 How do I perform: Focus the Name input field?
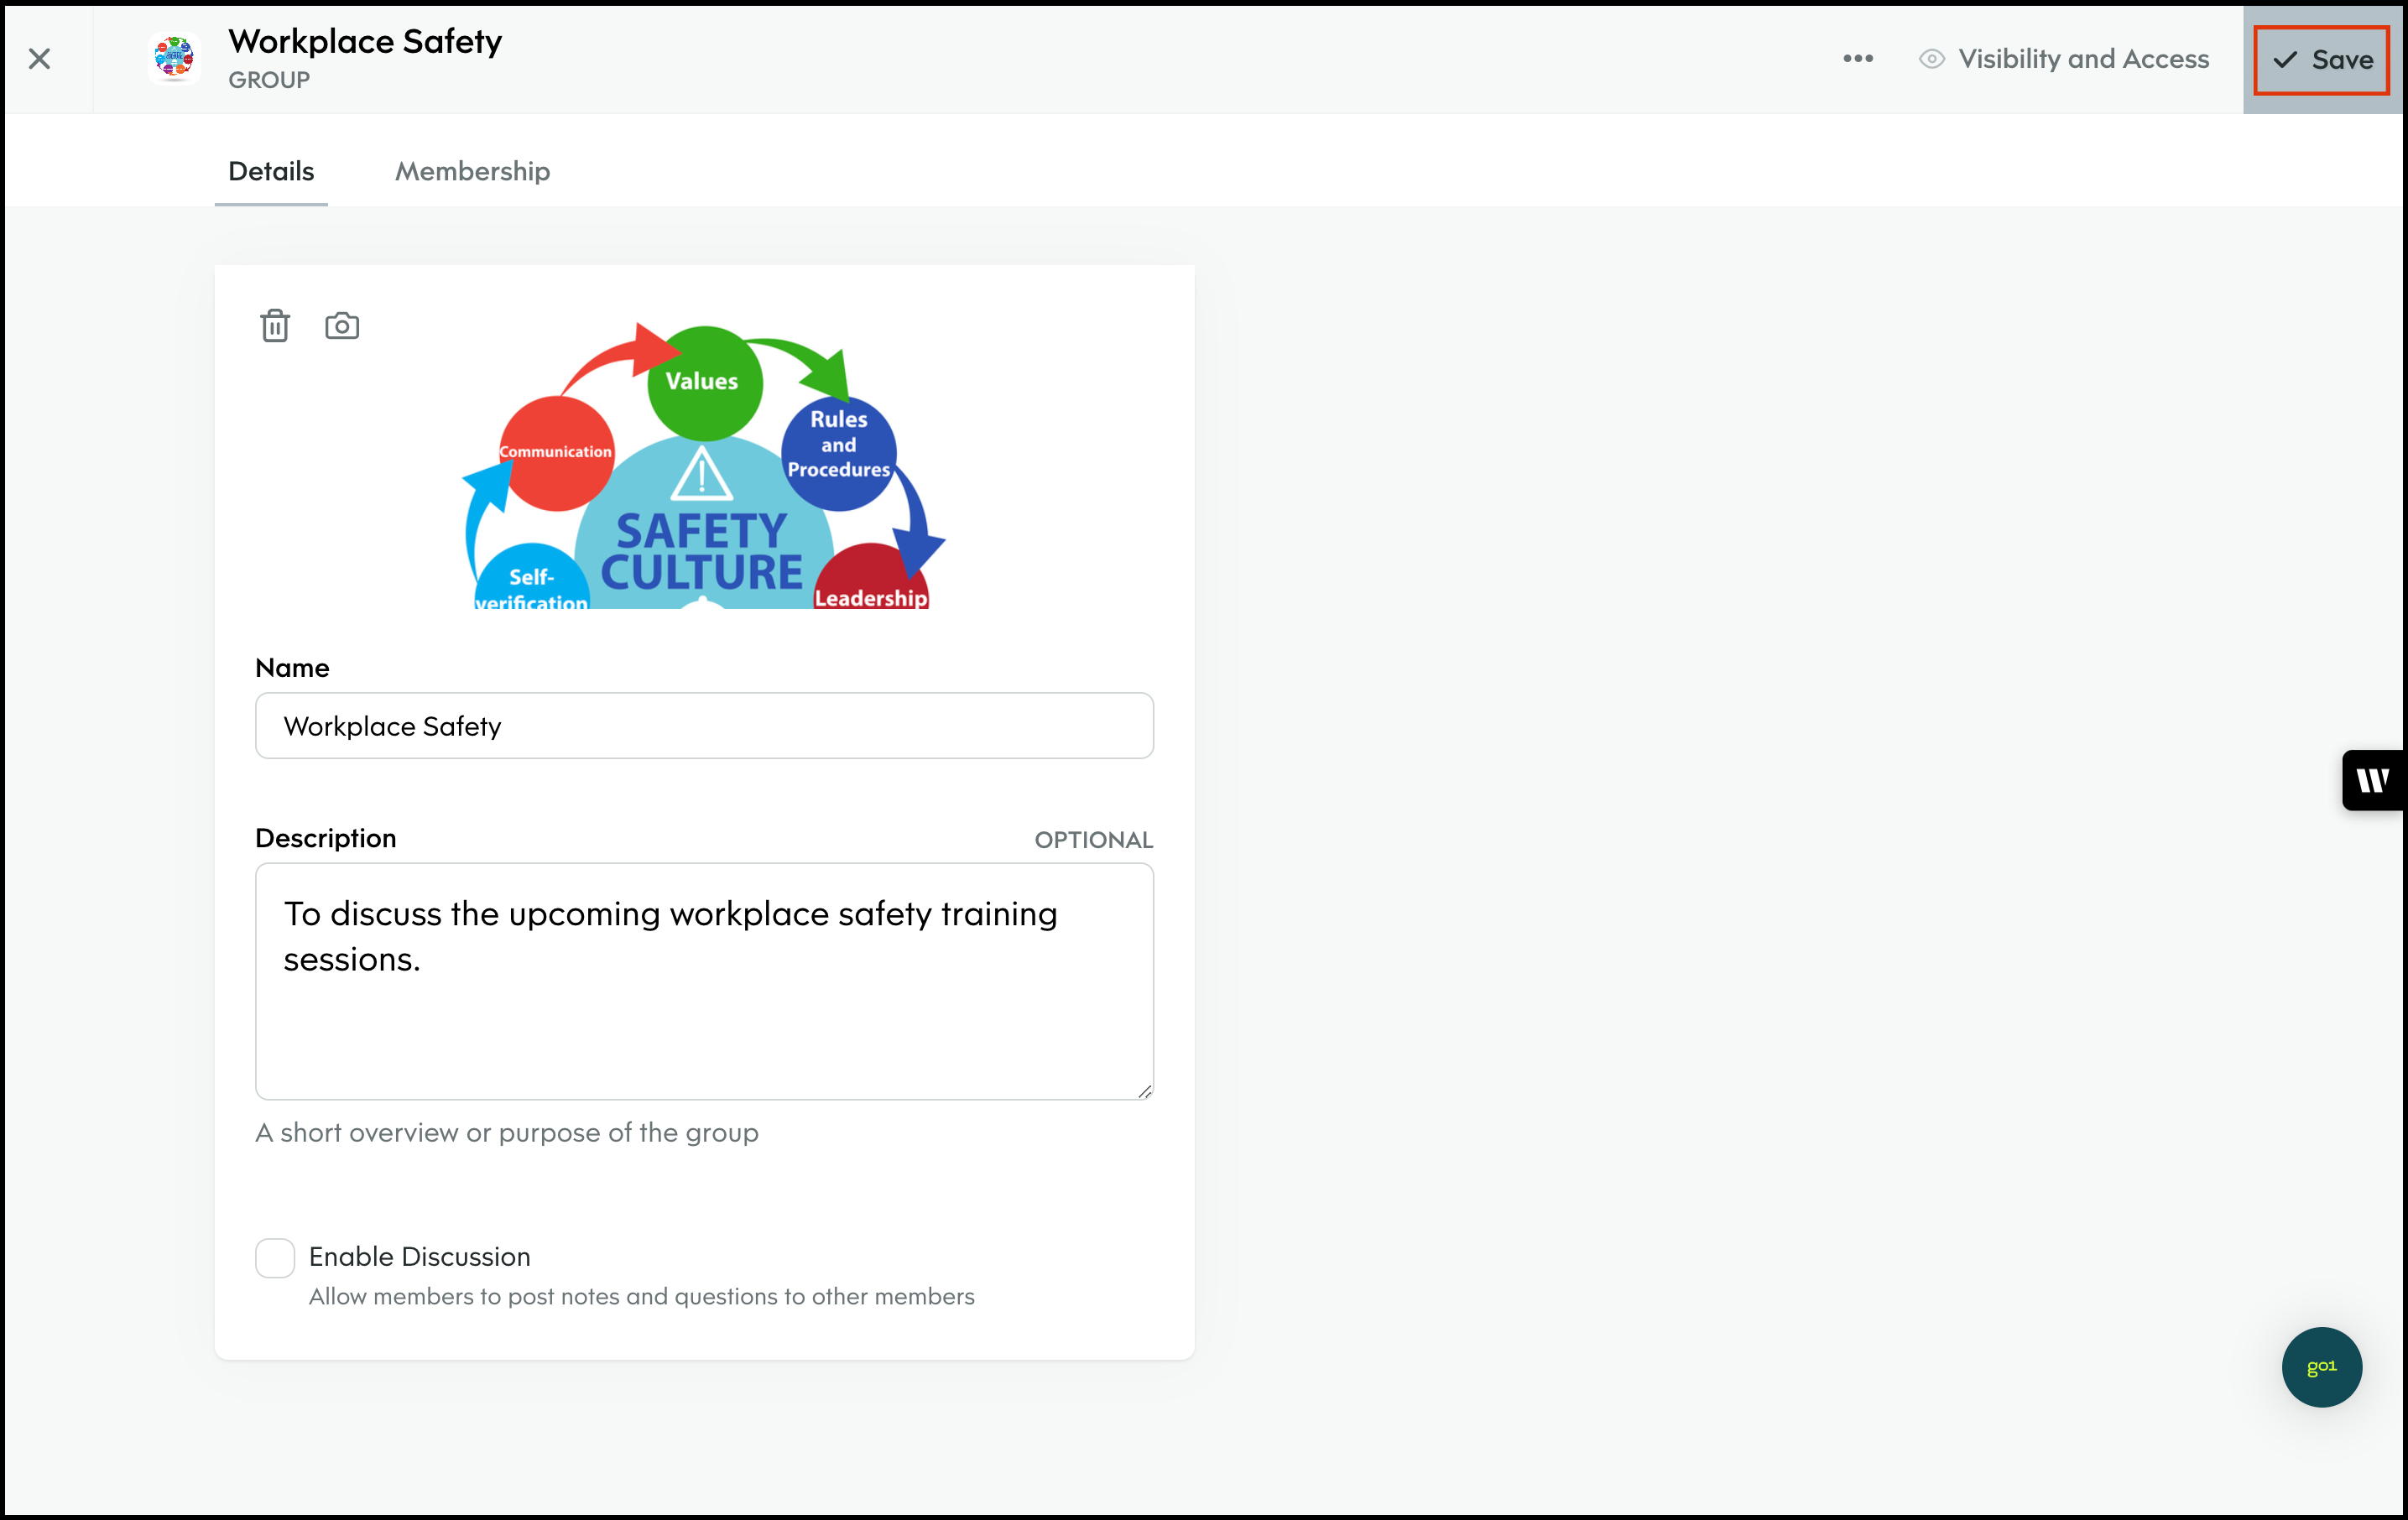coord(704,726)
